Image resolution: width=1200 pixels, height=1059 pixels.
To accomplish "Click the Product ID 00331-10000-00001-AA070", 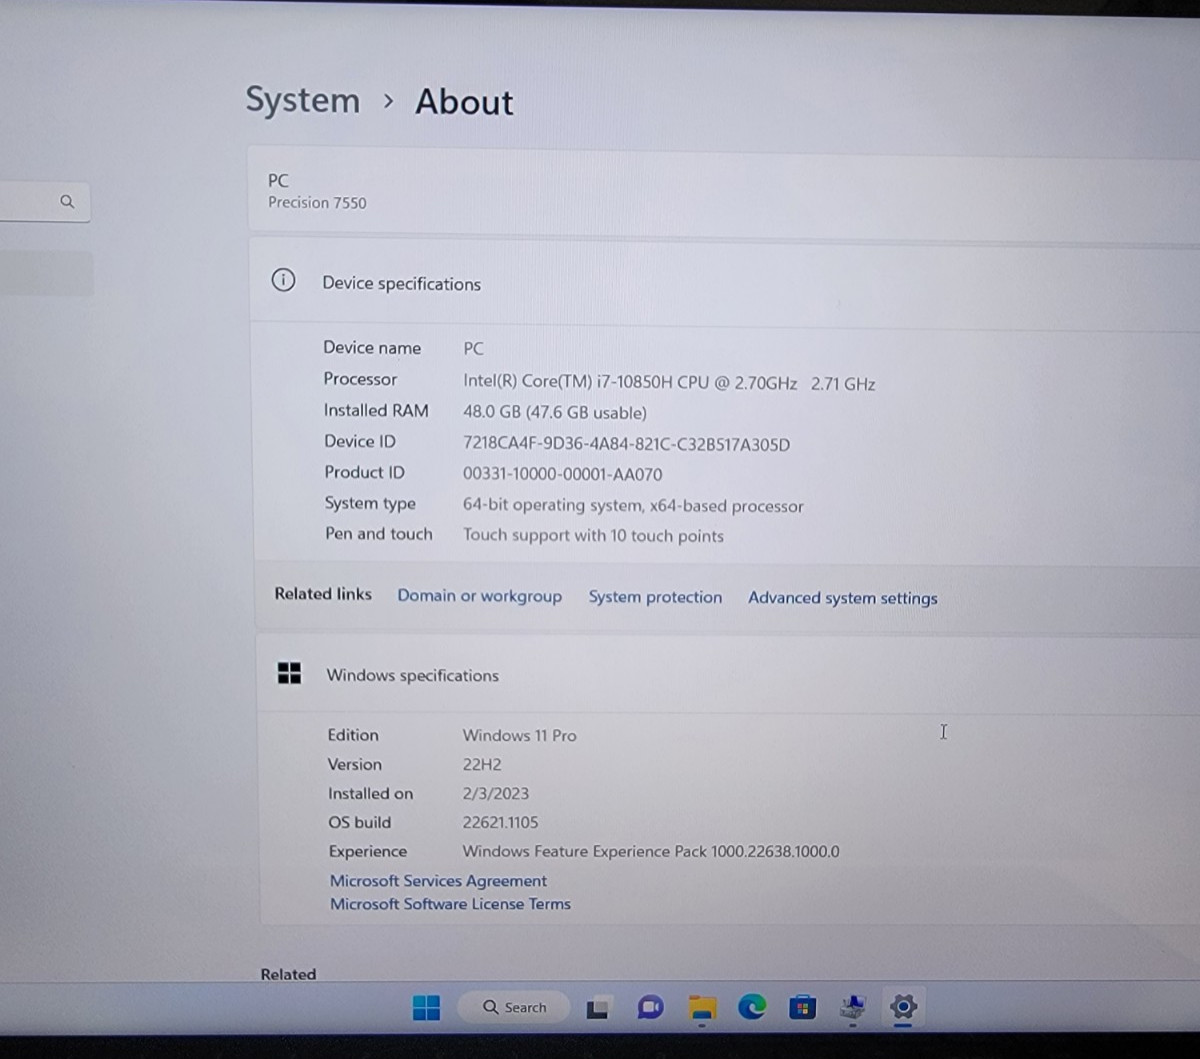I will click(562, 474).
